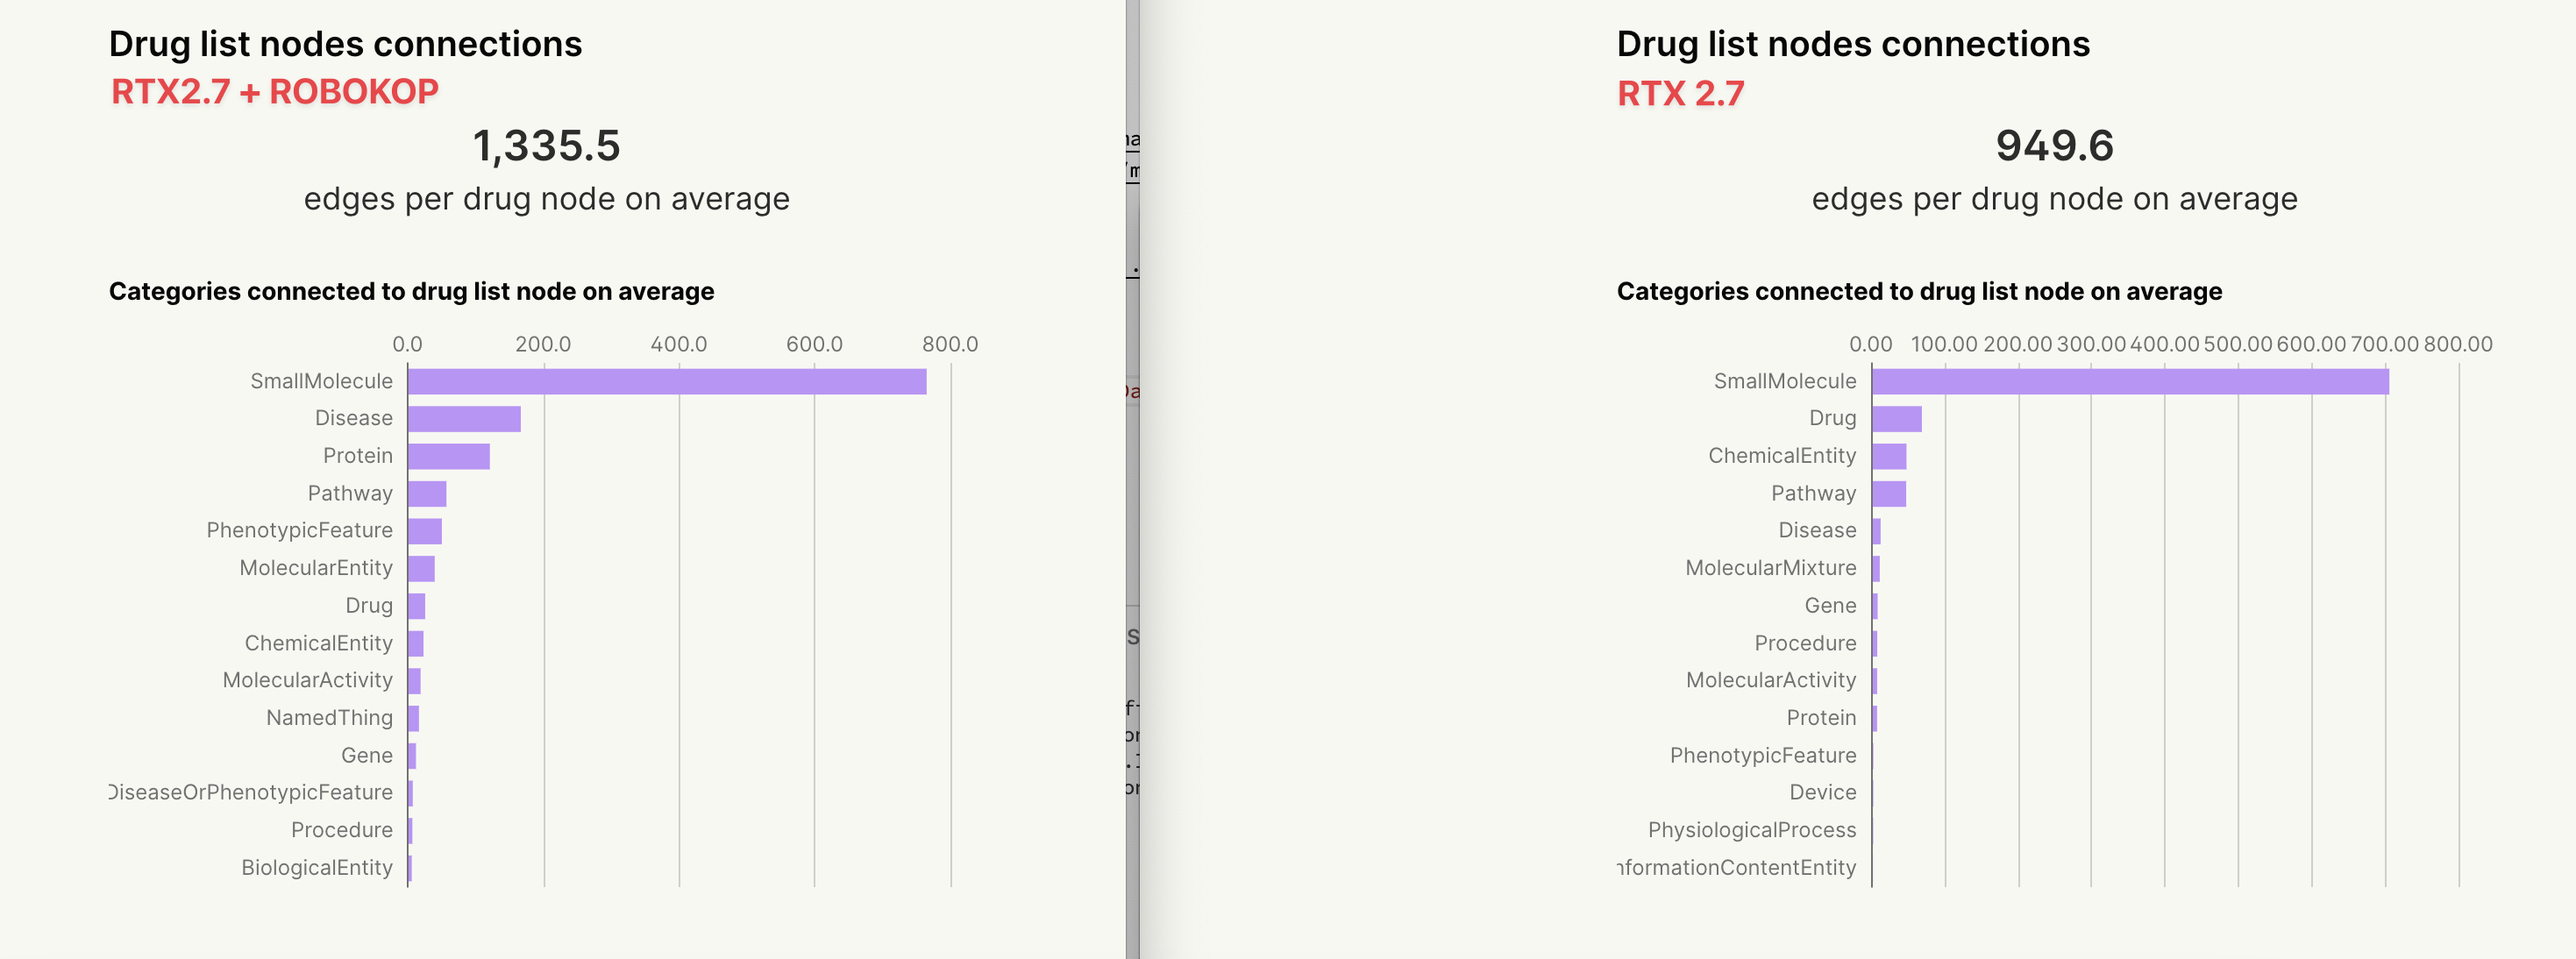Click the MolecularMixture category label
2576x959 pixels.
pos(1770,568)
